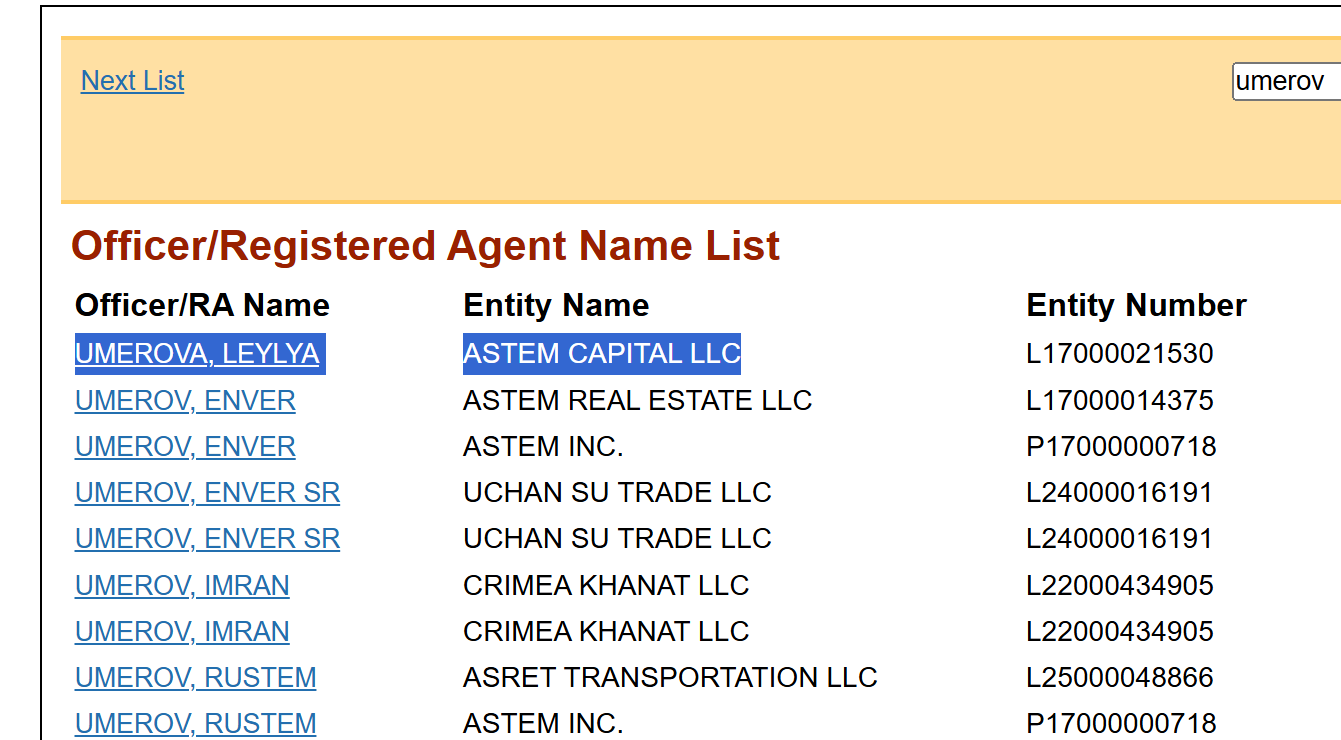Viewport: 1341px width, 740px height.
Task: Open the second UMEROV, ENVER SR link
Action: pos(207,539)
